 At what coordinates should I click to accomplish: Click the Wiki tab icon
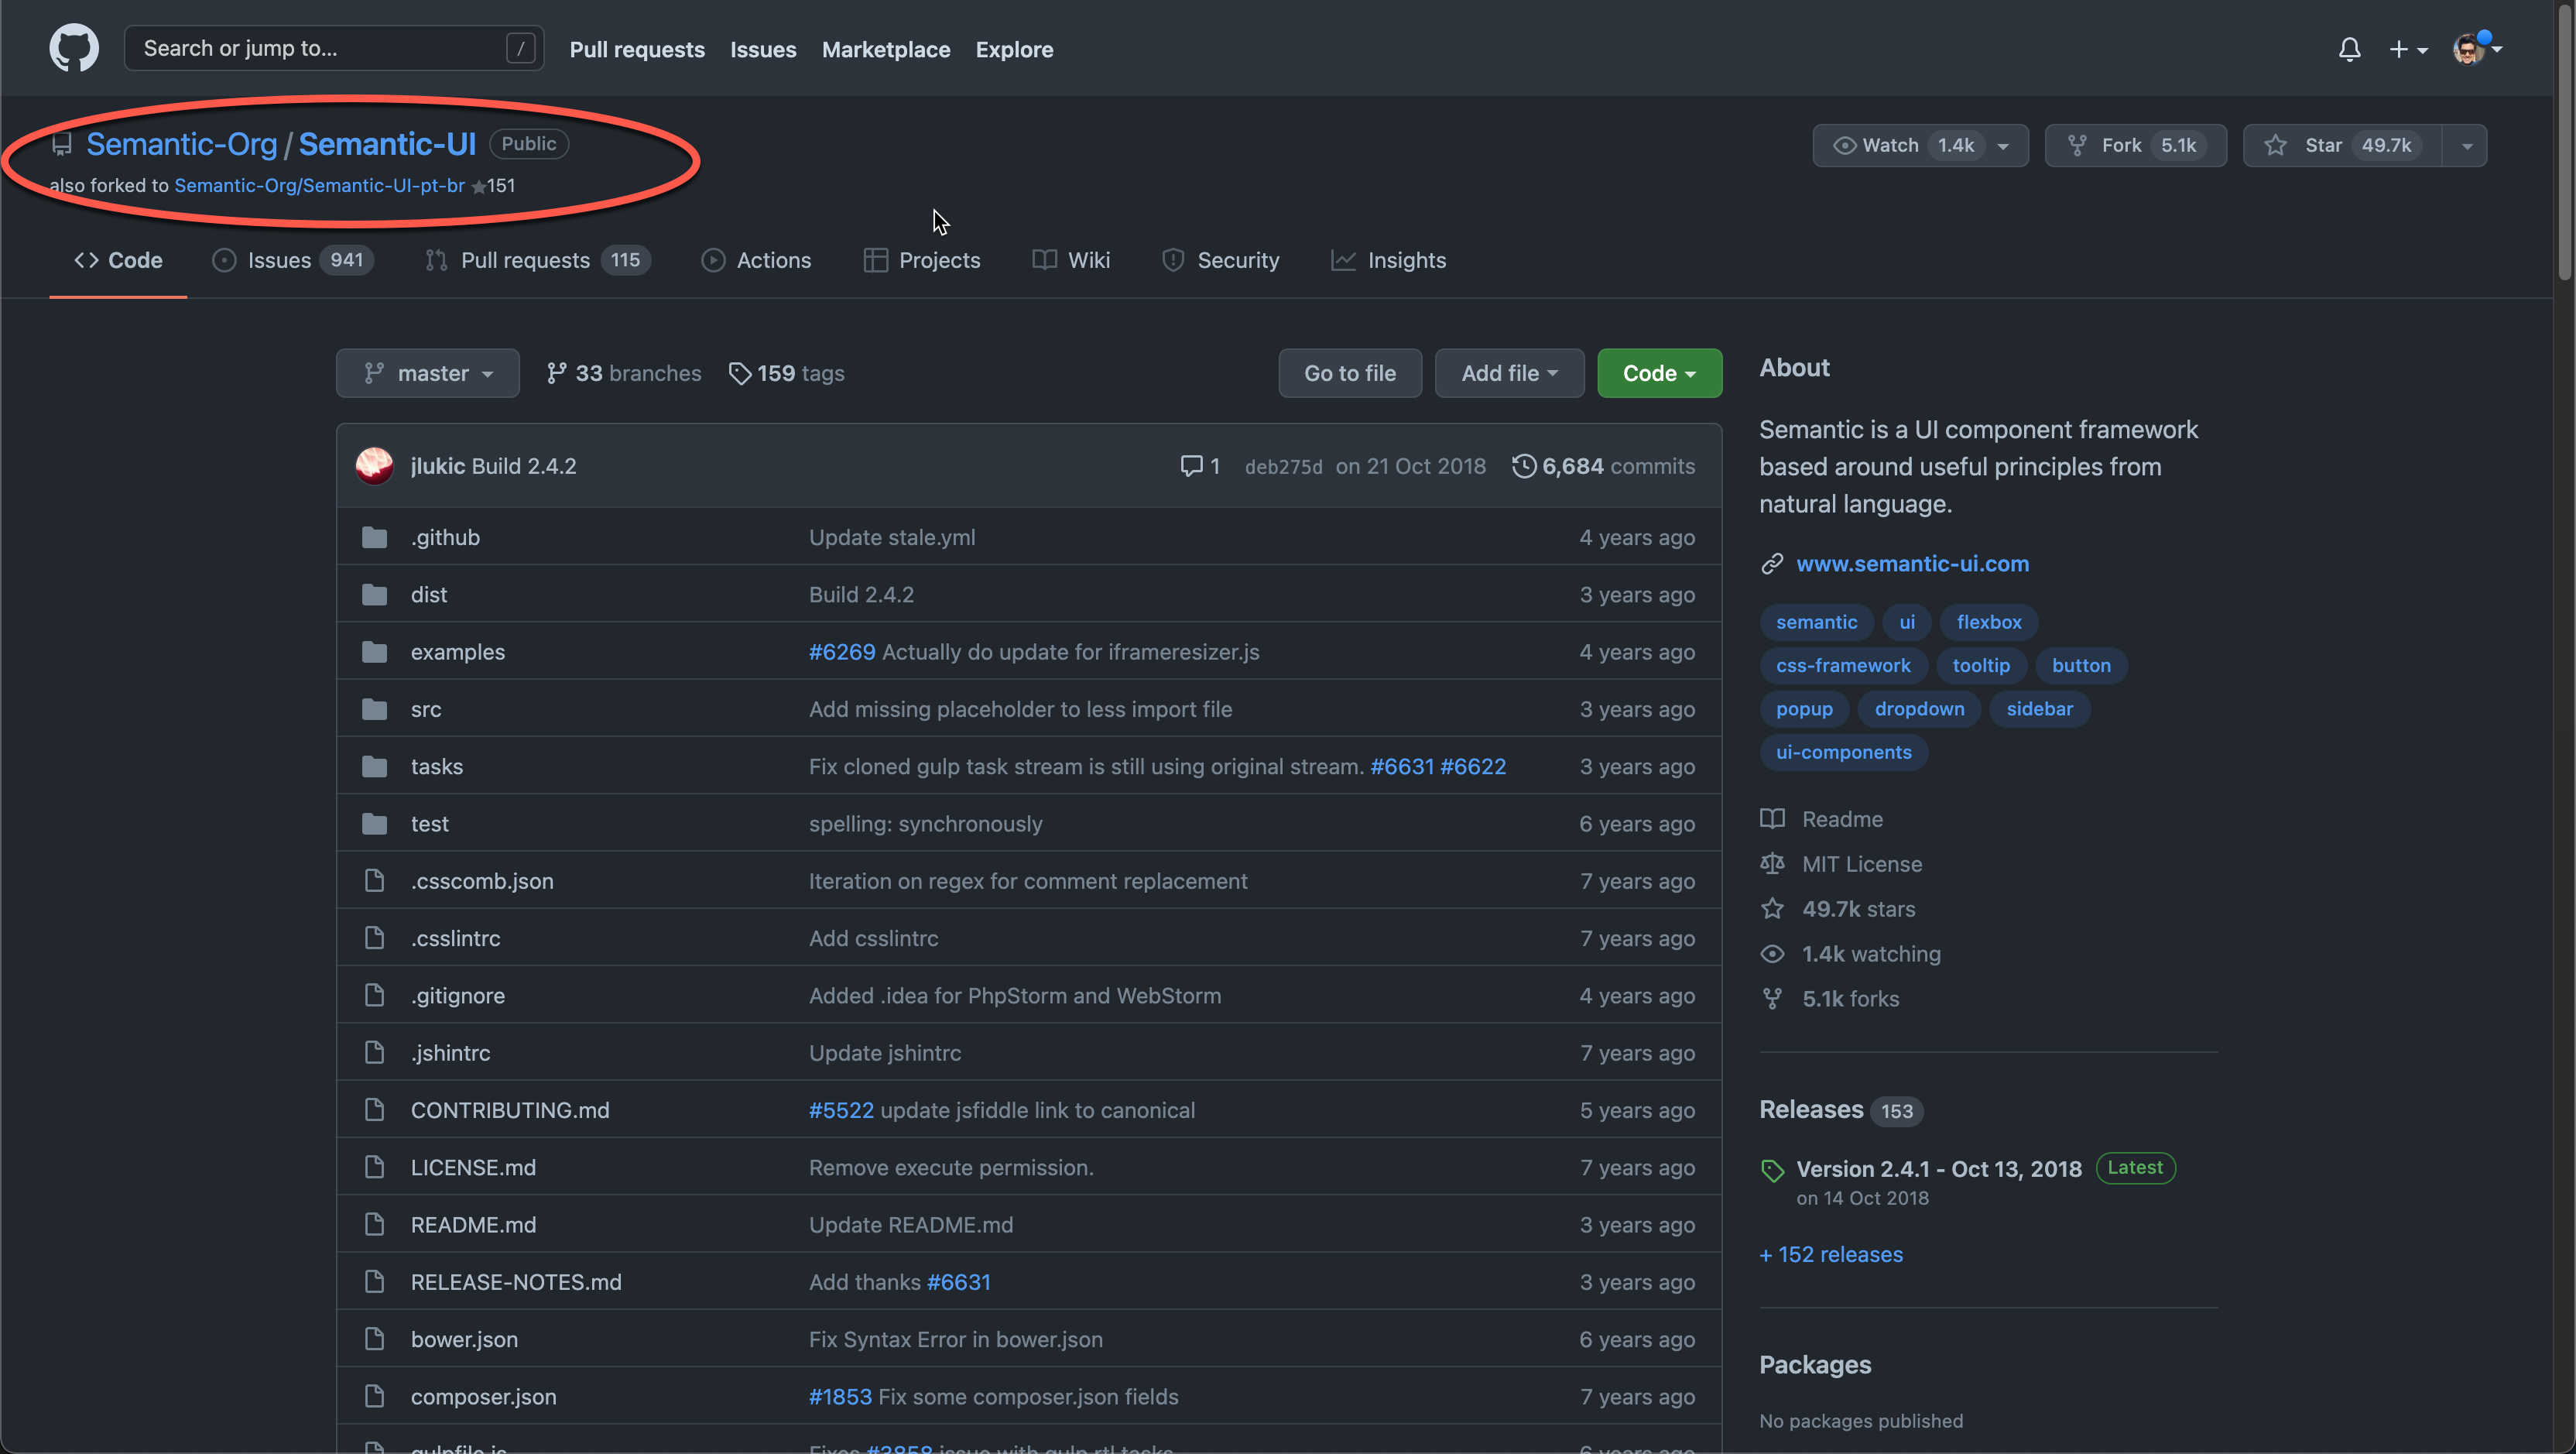pos(1044,259)
